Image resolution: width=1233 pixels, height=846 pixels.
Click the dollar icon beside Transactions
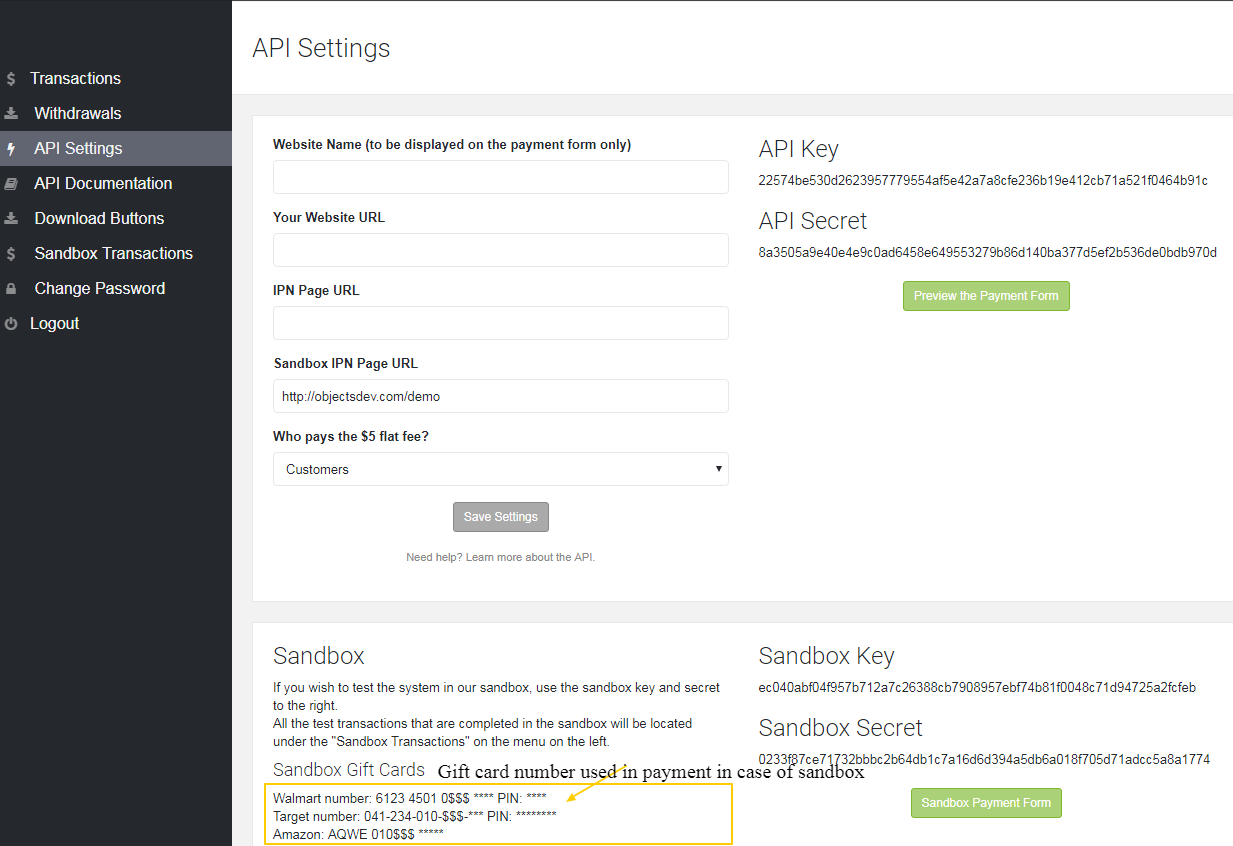11,79
